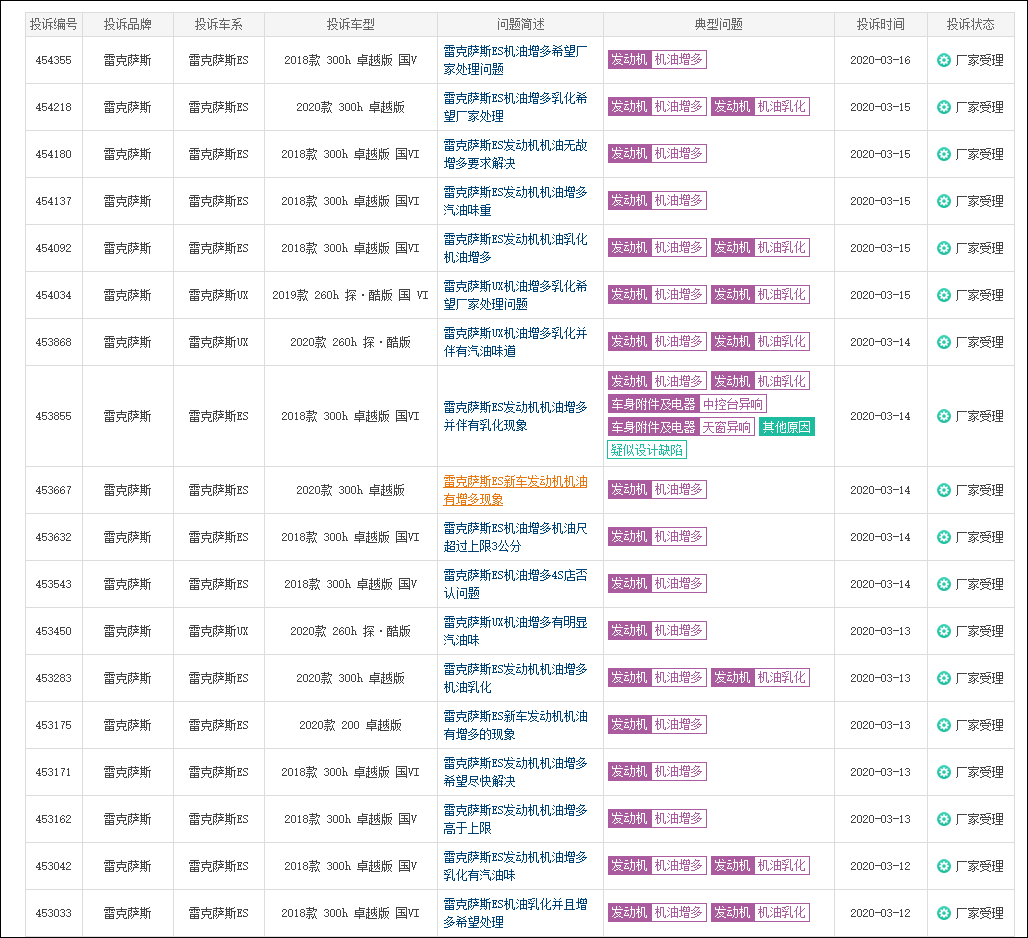Click 投诉品牌 column header
This screenshot has width=1028, height=938.
pyautogui.click(x=128, y=25)
